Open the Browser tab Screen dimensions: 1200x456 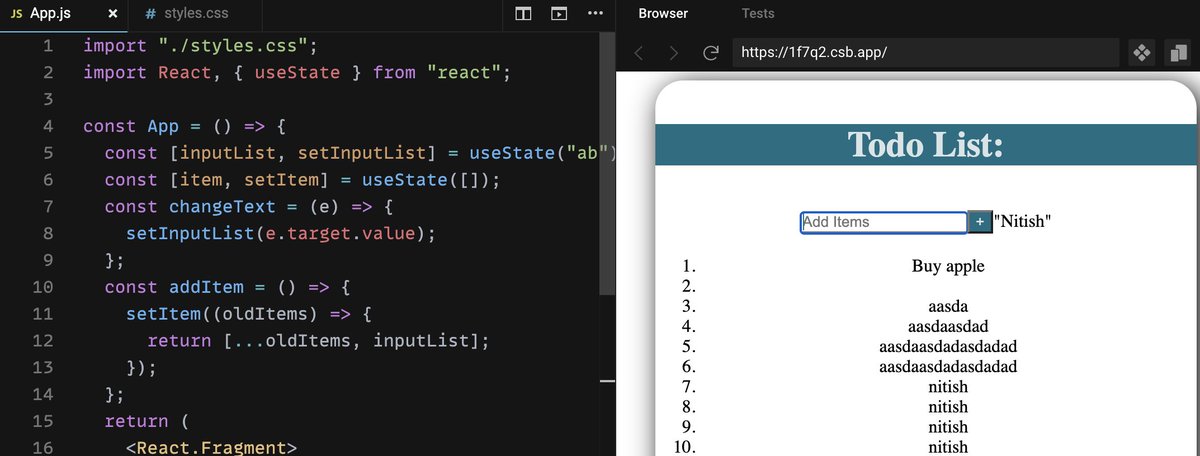click(x=663, y=14)
